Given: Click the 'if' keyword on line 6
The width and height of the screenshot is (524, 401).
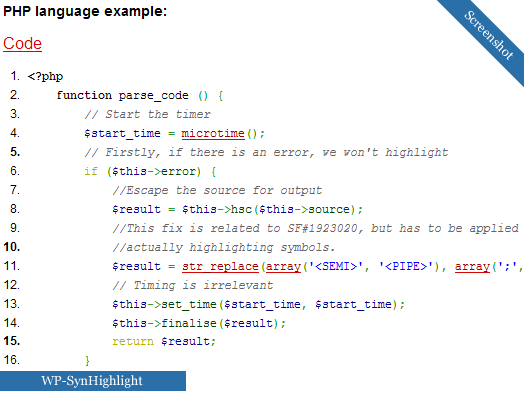Looking at the screenshot, I should pos(91,171).
